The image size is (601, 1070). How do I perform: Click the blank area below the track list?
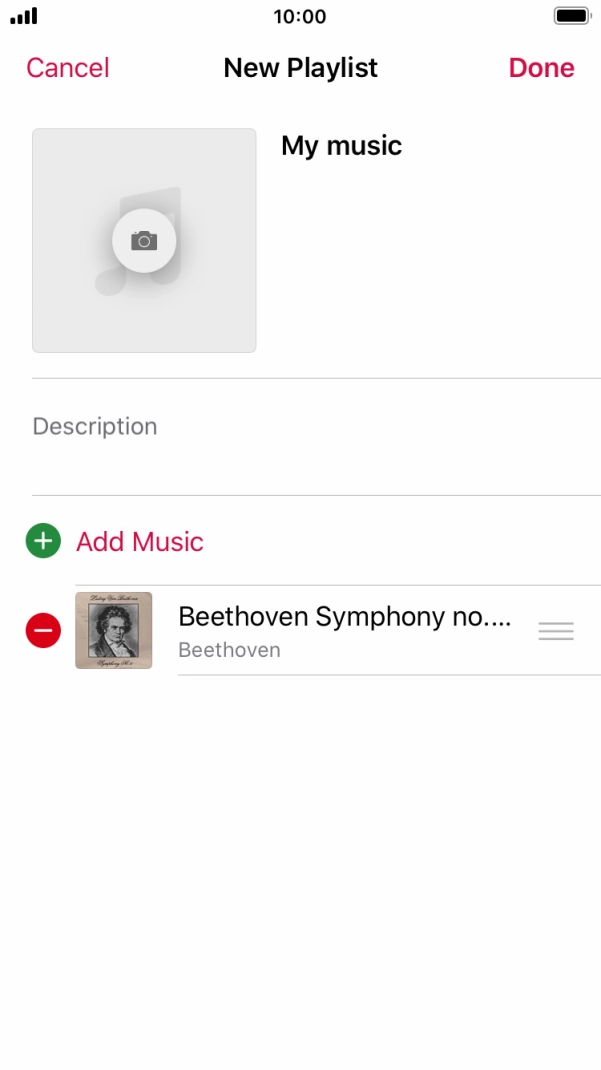pyautogui.click(x=300, y=860)
